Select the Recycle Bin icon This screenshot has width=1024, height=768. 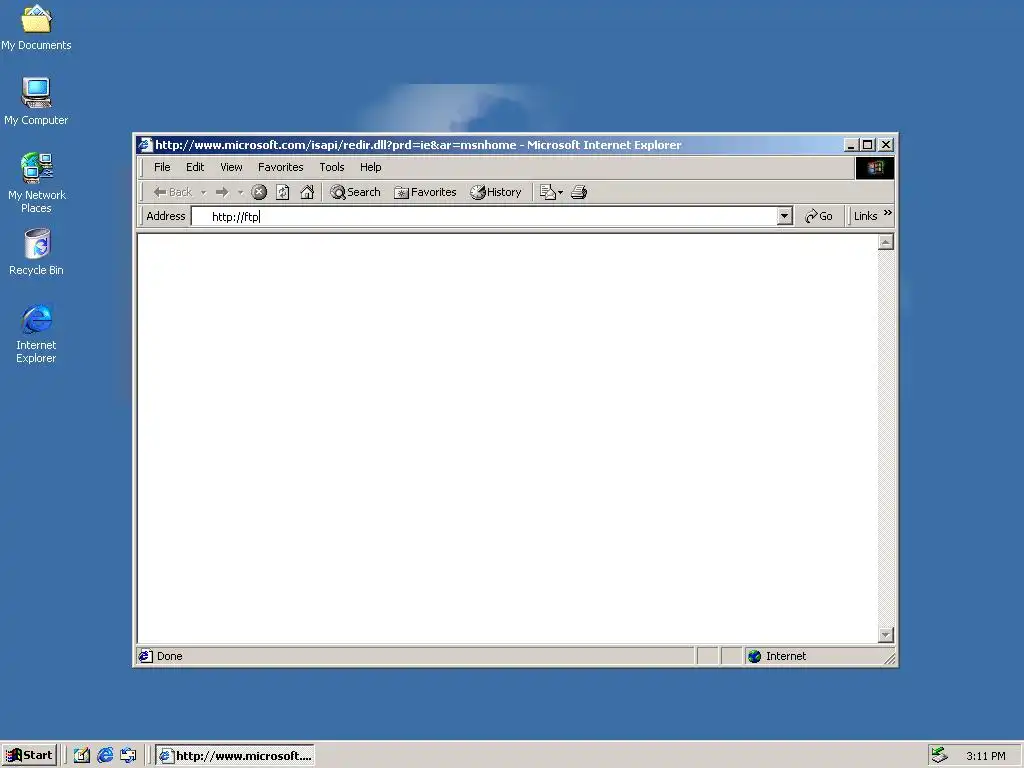pos(37,251)
